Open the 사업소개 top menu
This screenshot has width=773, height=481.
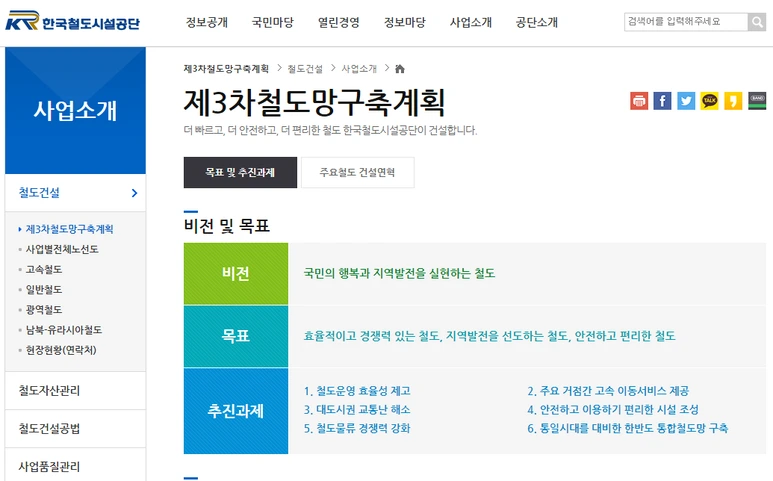point(471,22)
